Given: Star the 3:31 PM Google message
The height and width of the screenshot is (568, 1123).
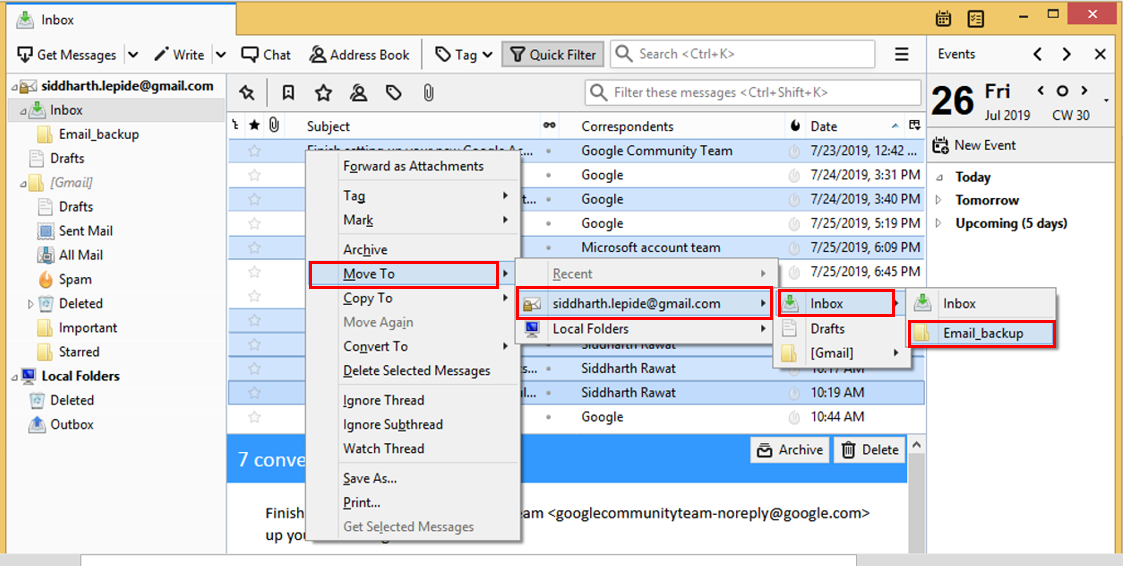Looking at the screenshot, I should point(254,175).
